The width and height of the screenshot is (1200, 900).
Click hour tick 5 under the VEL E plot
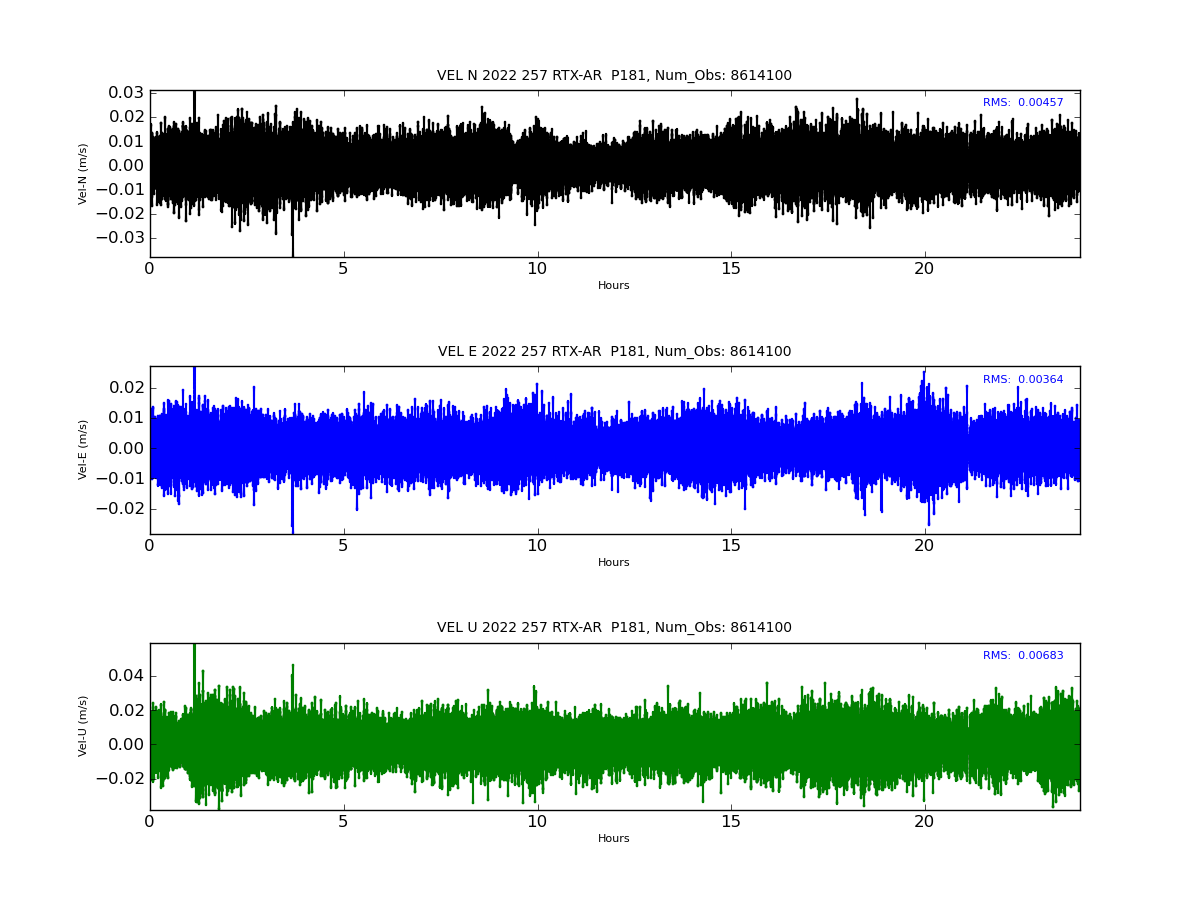point(344,545)
